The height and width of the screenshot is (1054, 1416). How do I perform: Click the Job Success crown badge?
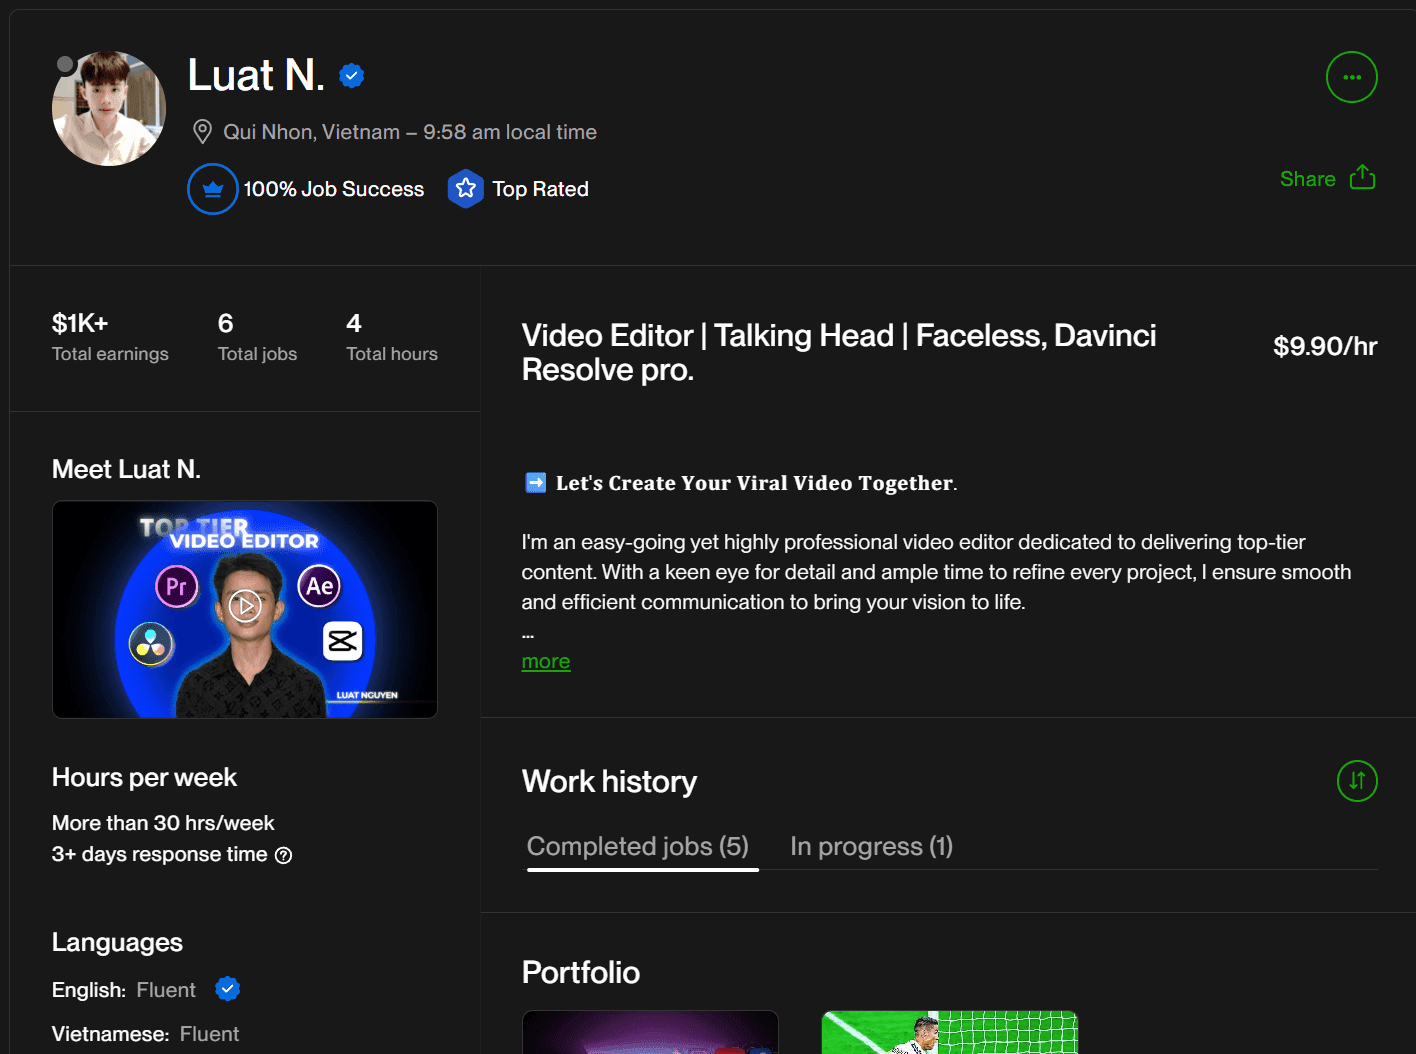coord(213,189)
